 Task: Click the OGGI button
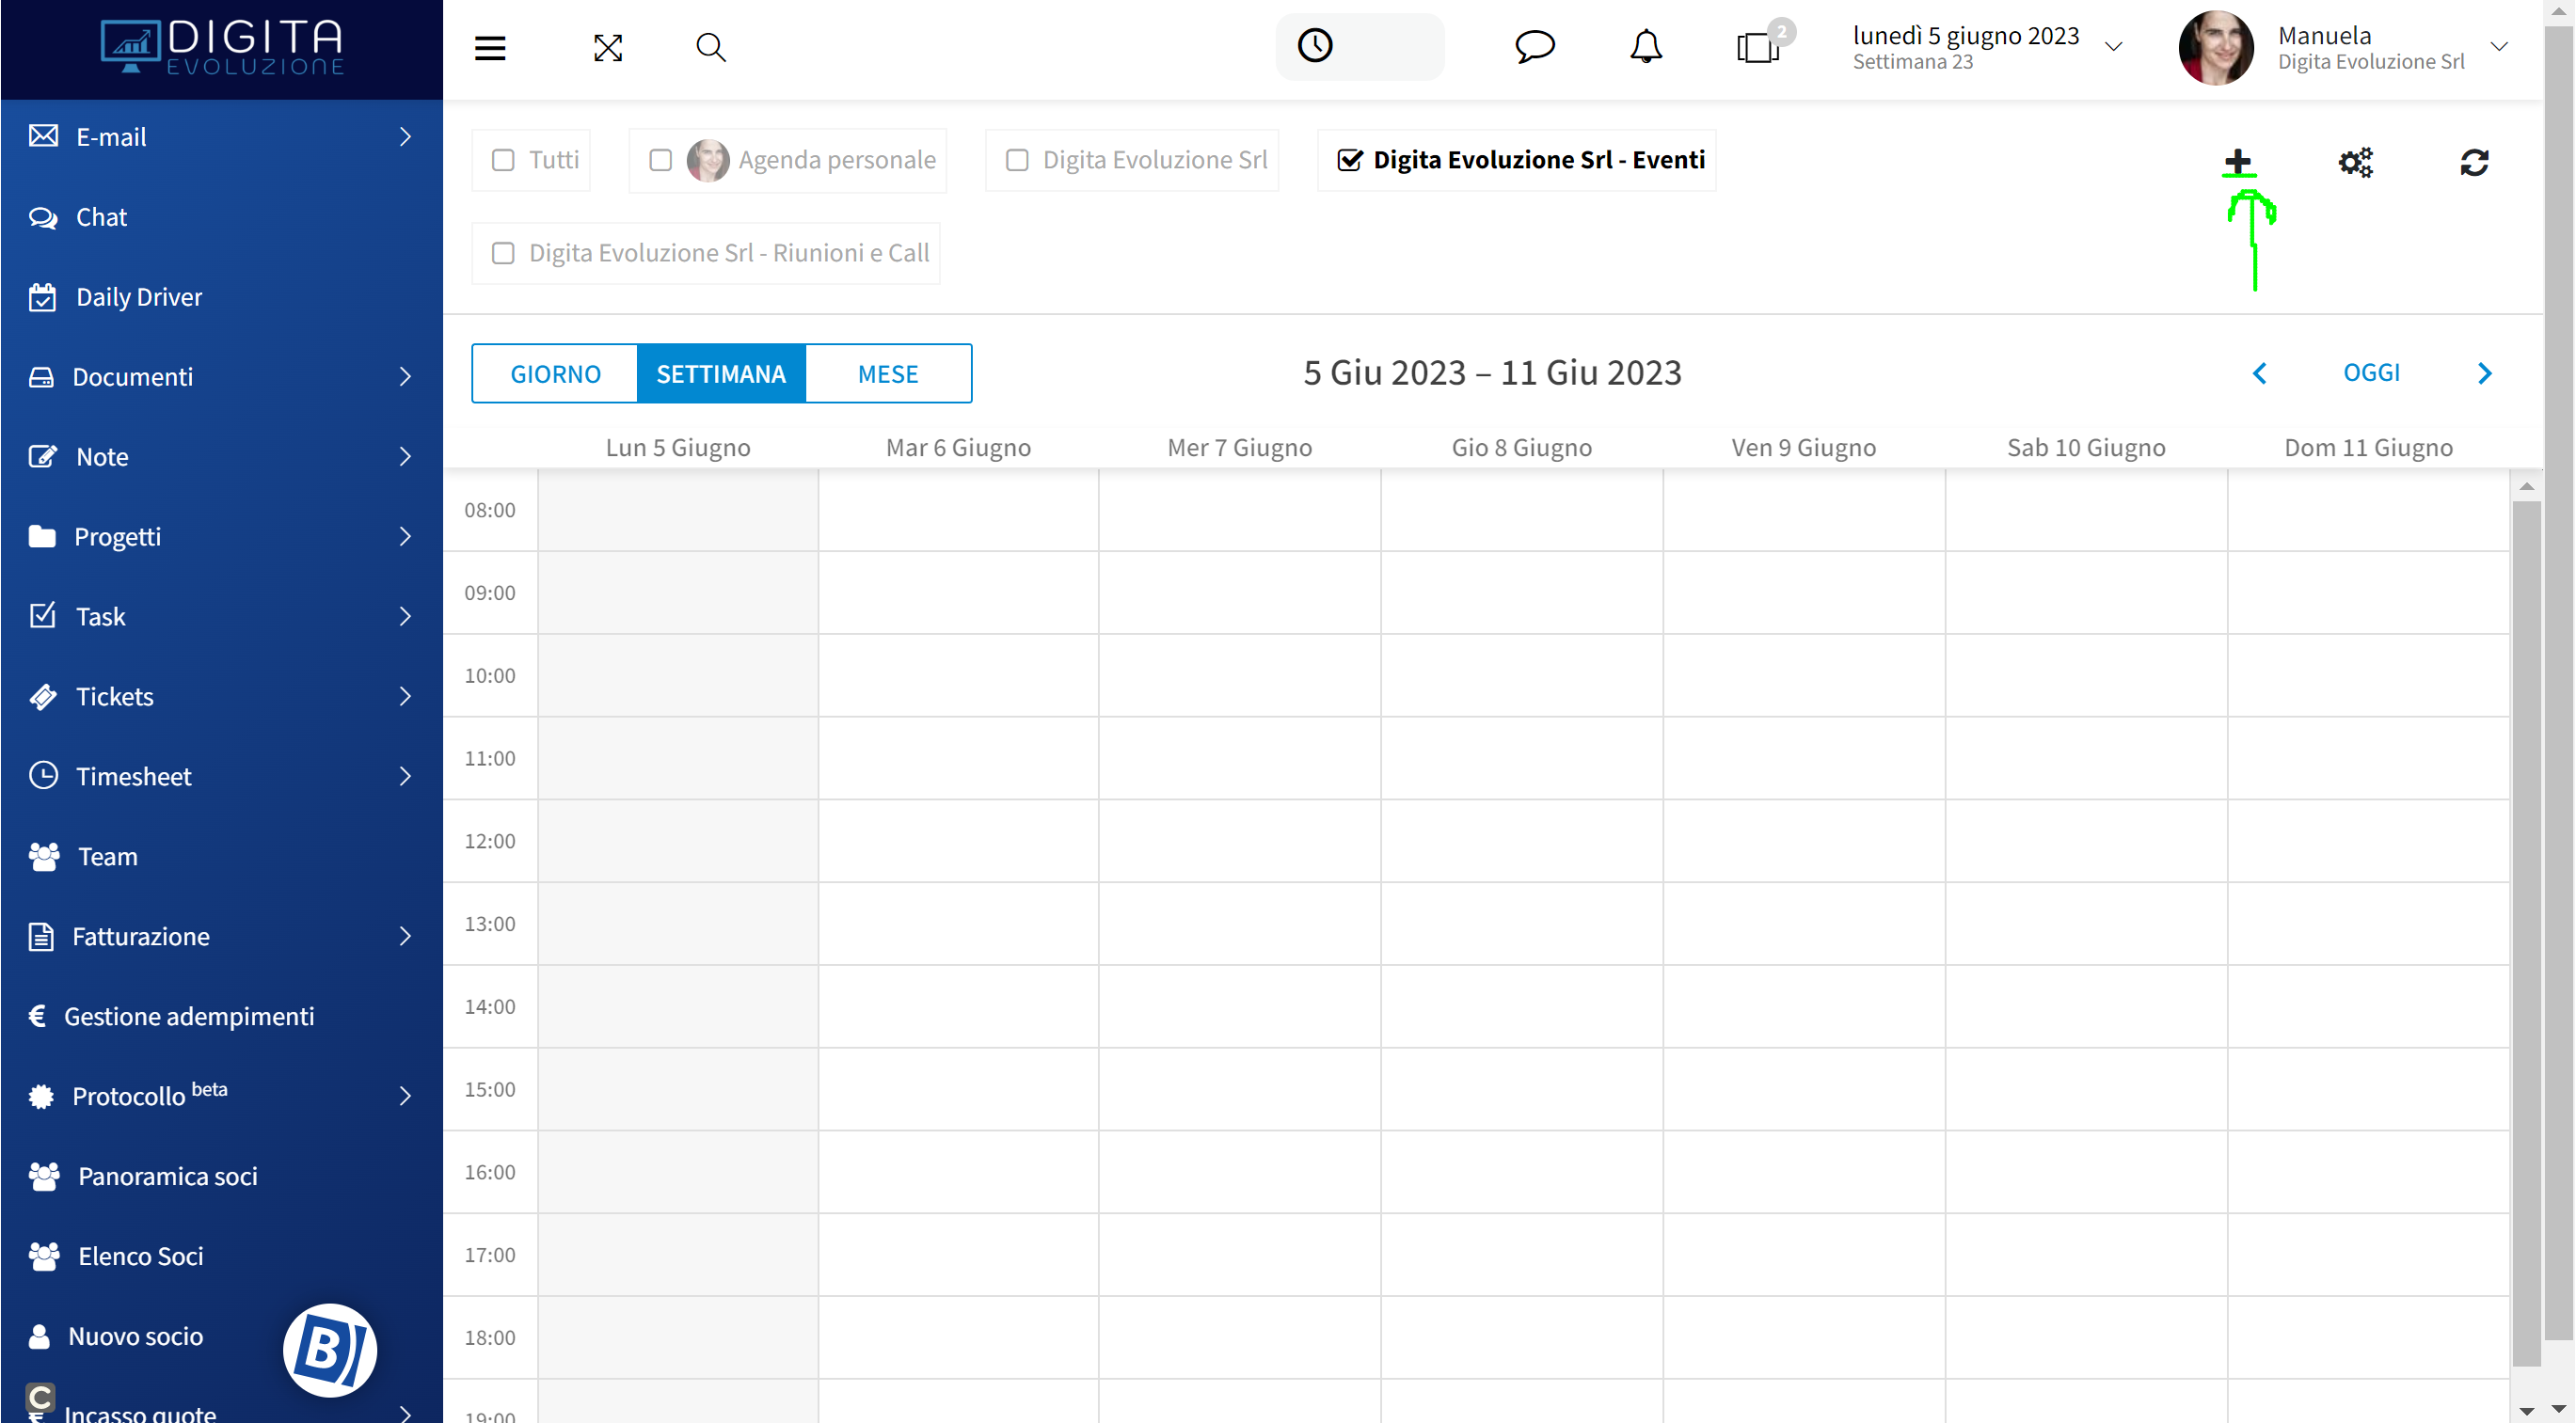point(2371,373)
